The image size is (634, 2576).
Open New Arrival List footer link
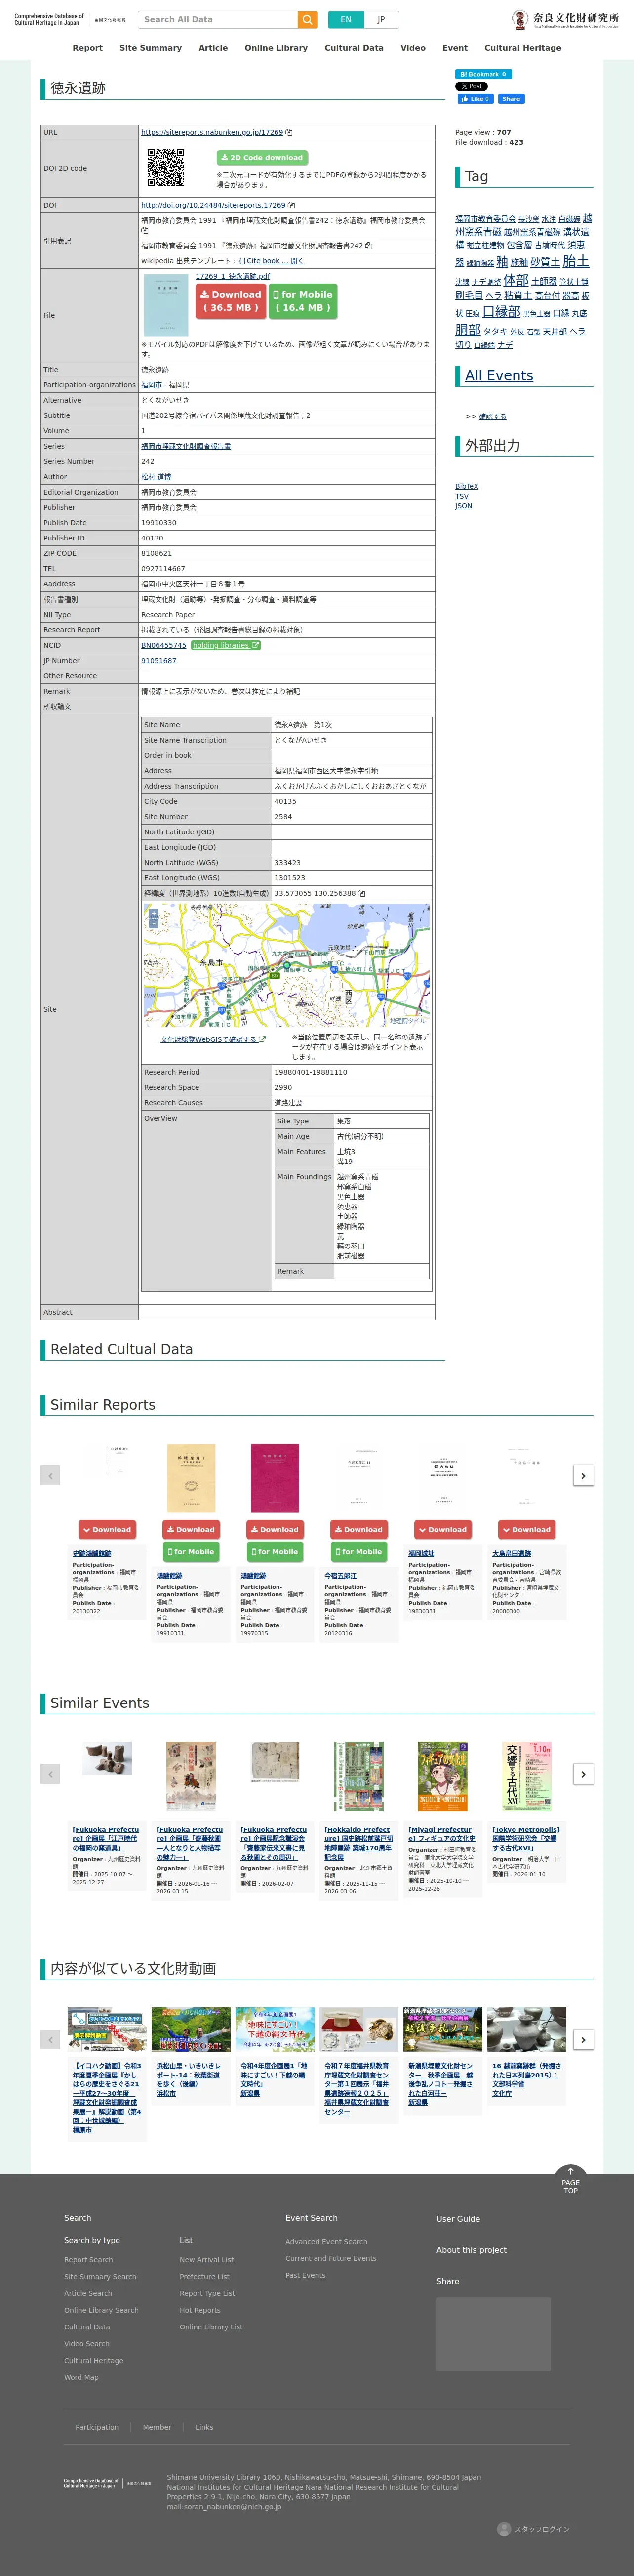click(x=207, y=2260)
